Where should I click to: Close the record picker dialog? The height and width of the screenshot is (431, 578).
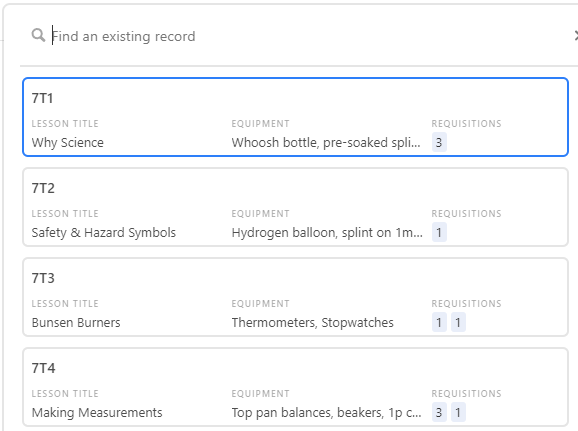[x=576, y=36]
